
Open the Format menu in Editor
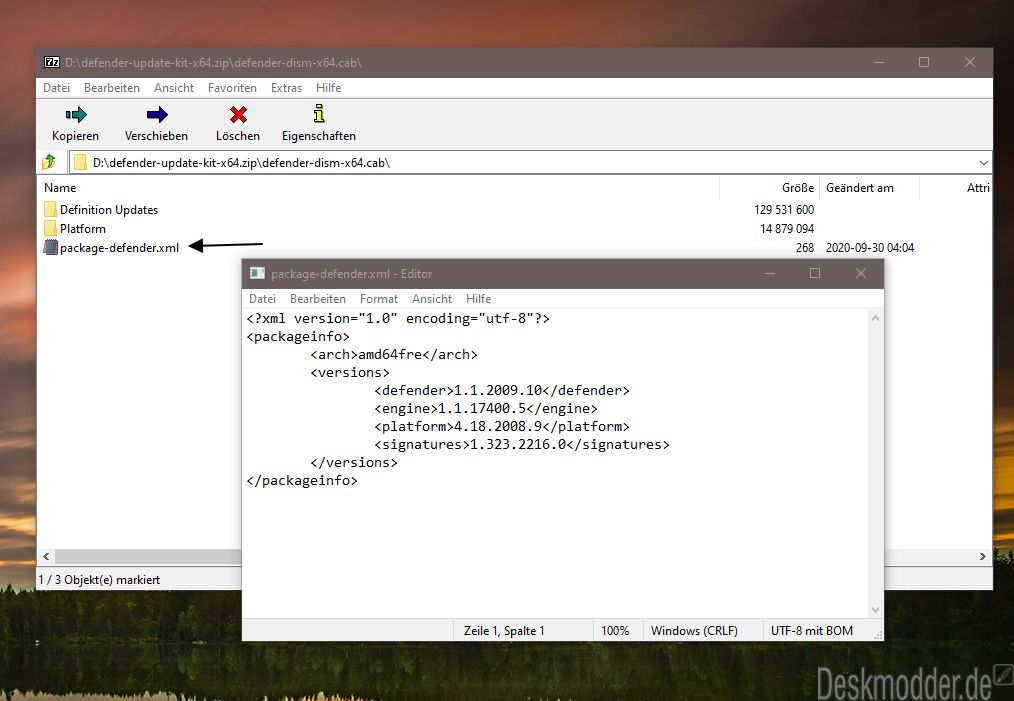[x=379, y=299]
